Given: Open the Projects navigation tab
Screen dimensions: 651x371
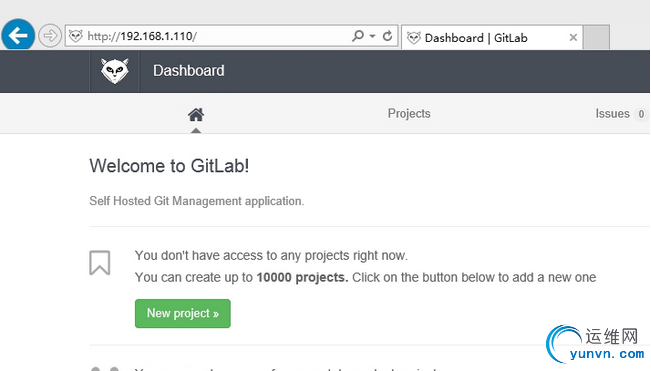Looking at the screenshot, I should tap(409, 114).
